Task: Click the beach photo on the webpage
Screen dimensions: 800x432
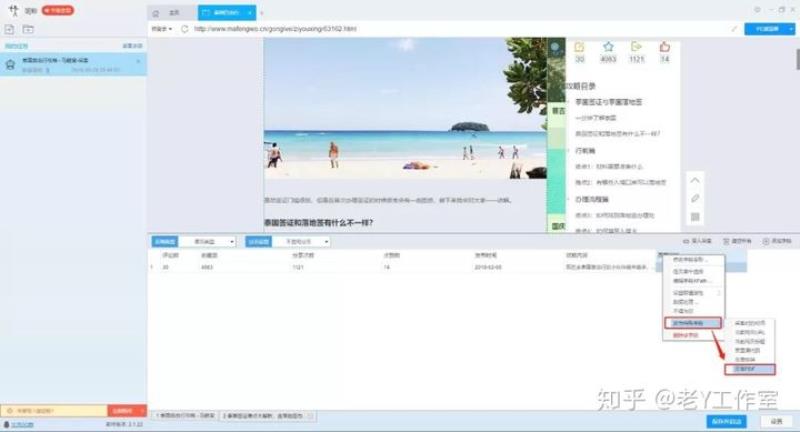Action: (405, 109)
